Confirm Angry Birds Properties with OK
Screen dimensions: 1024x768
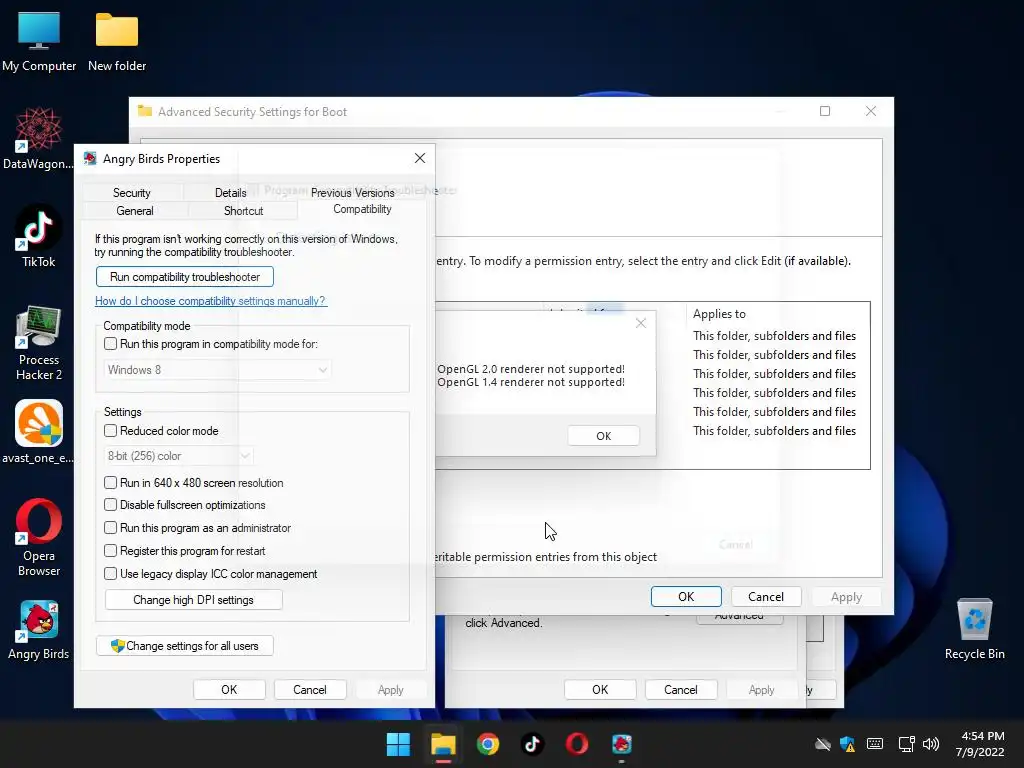[x=229, y=690]
